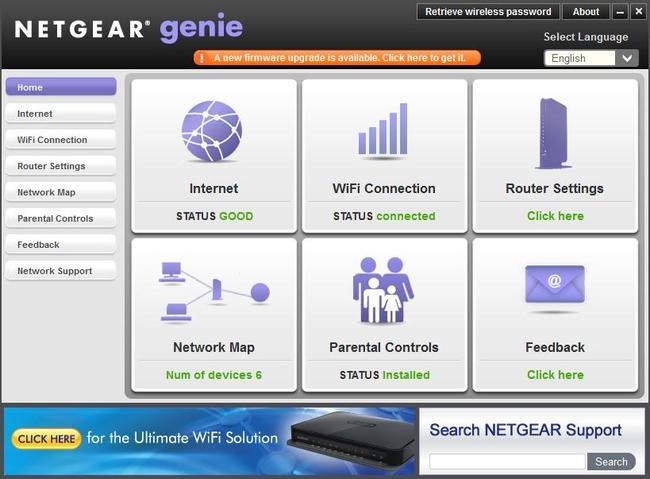Open Feedback from sidebar menu
The height and width of the screenshot is (479, 650).
tap(61, 244)
